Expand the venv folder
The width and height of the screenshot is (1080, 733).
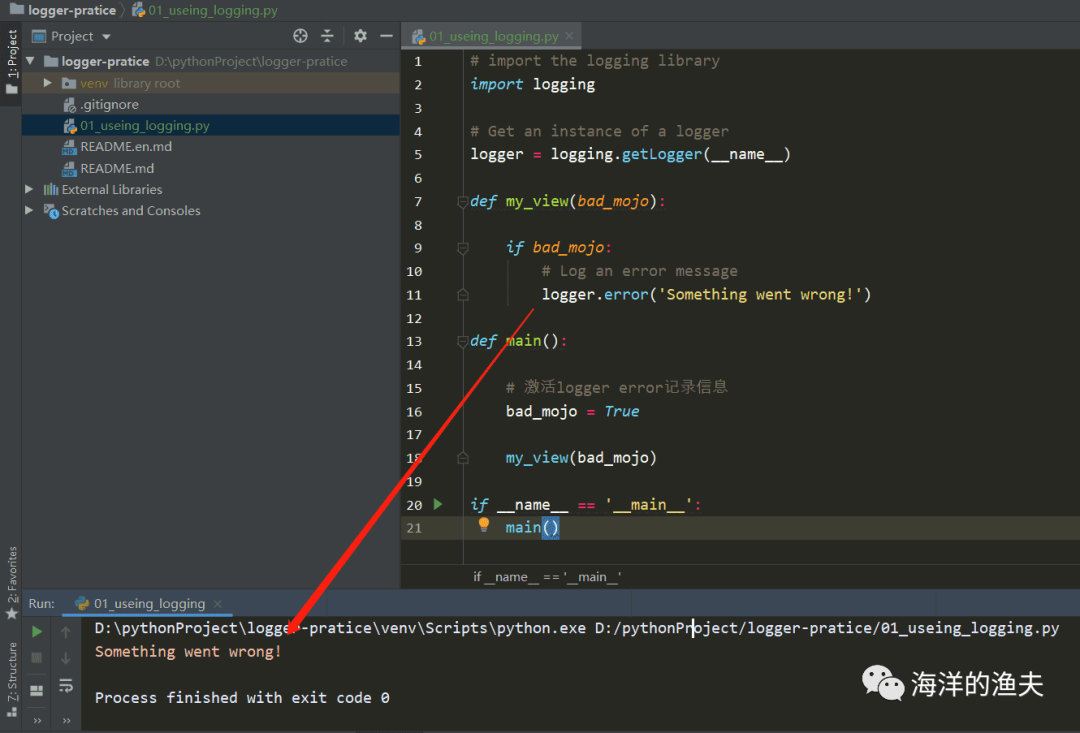pos(48,83)
